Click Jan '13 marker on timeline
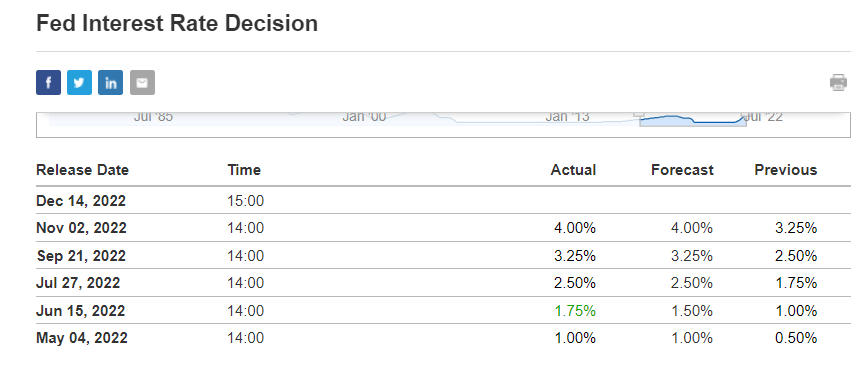Screen dimensions: 867x375 (x=567, y=117)
